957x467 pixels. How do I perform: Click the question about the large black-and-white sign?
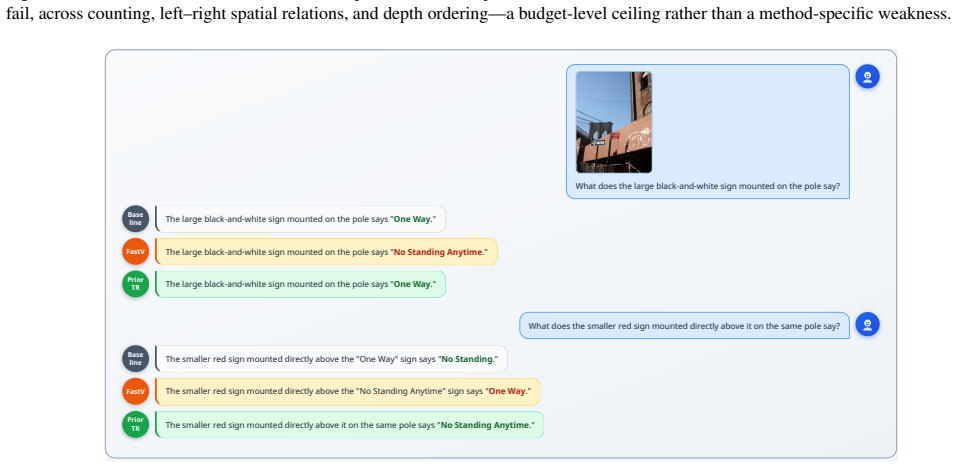tap(707, 186)
